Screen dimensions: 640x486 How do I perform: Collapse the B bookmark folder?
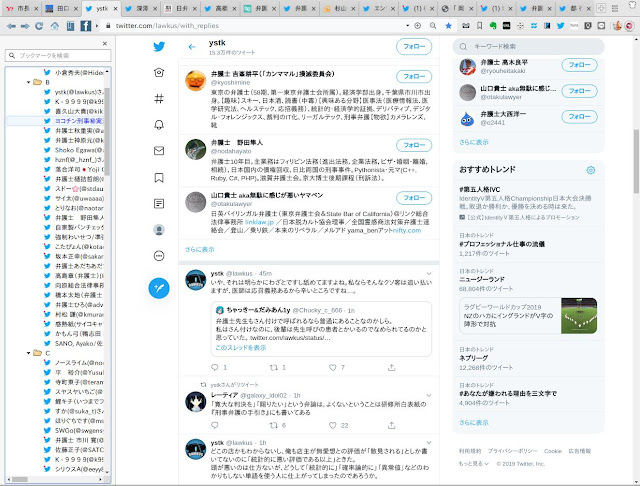coord(28,82)
